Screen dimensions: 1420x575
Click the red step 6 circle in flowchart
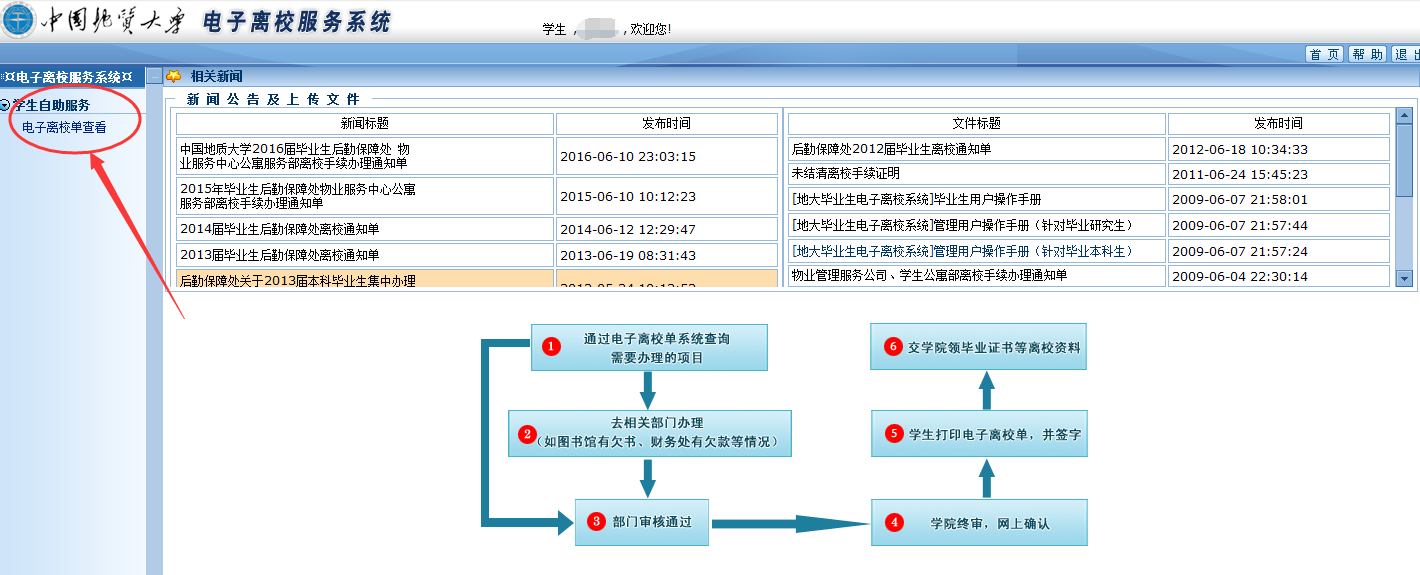point(894,347)
